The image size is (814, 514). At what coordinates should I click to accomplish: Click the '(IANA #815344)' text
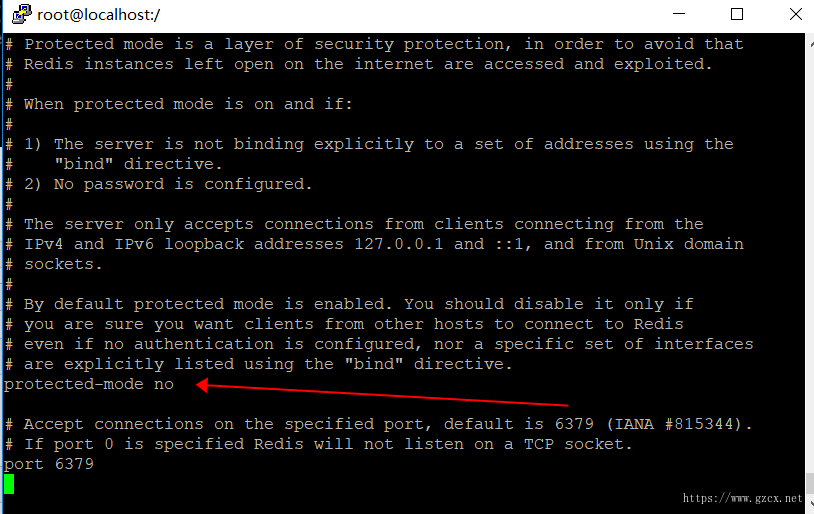click(679, 424)
